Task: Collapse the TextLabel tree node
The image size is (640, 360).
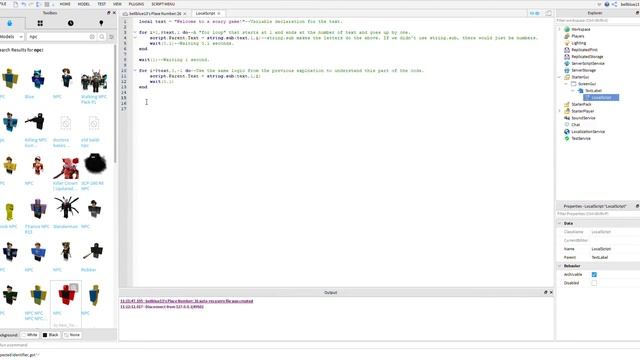Action: (x=573, y=91)
